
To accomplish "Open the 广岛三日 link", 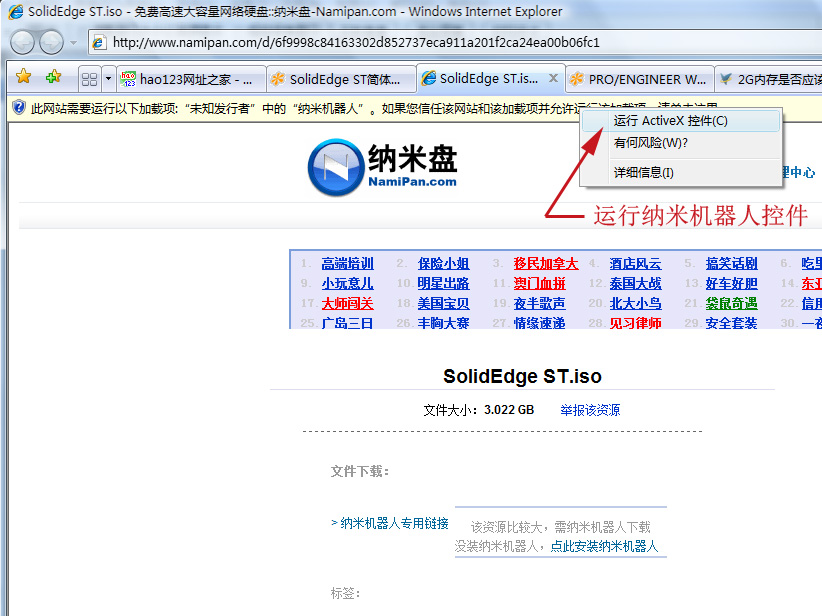I will click(348, 322).
